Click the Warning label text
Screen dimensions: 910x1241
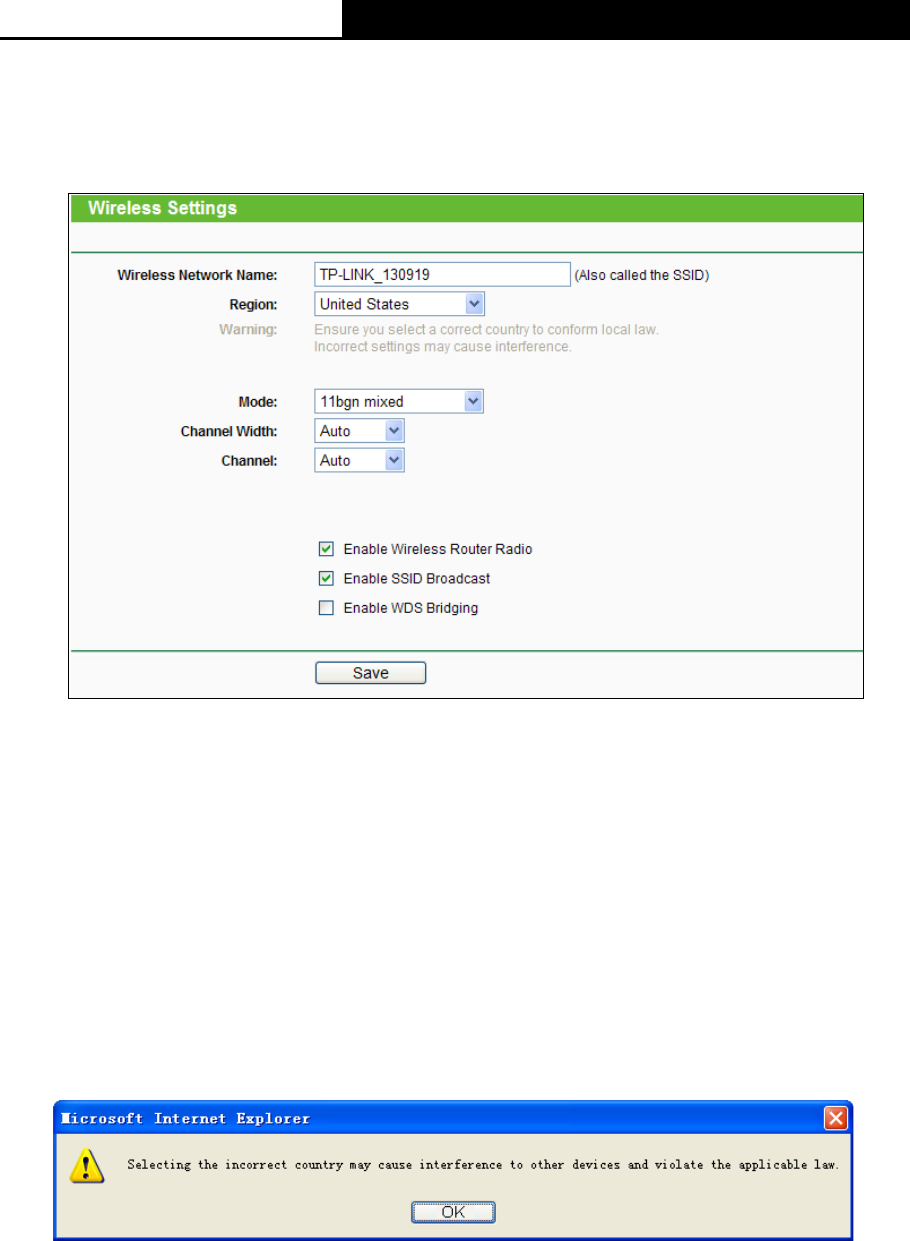[248, 329]
